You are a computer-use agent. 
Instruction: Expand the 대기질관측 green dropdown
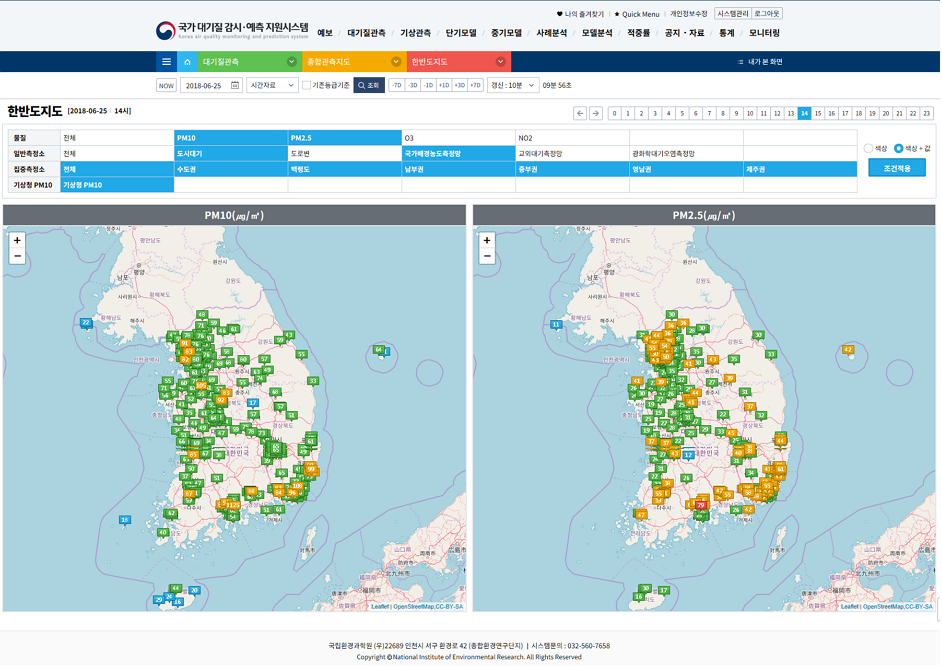pos(249,62)
